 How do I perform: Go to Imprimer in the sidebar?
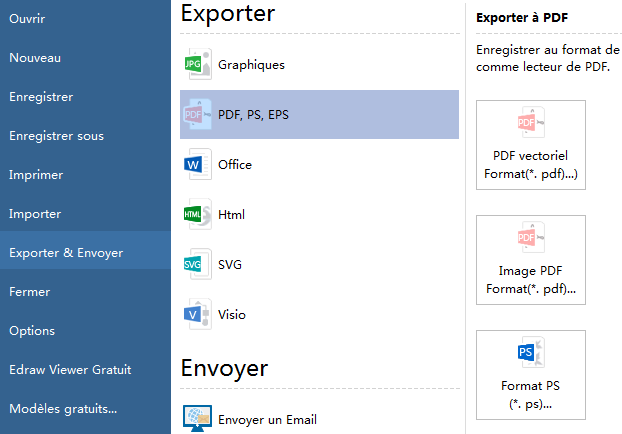[36, 175]
